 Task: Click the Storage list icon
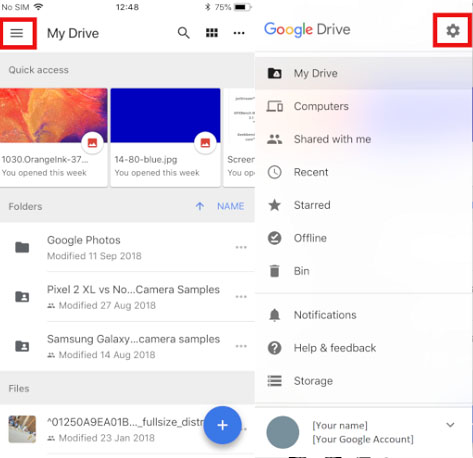tap(275, 381)
